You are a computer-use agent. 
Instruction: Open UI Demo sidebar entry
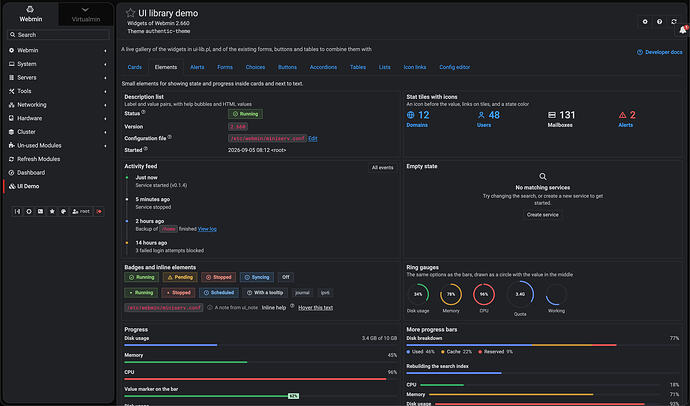tap(58, 187)
